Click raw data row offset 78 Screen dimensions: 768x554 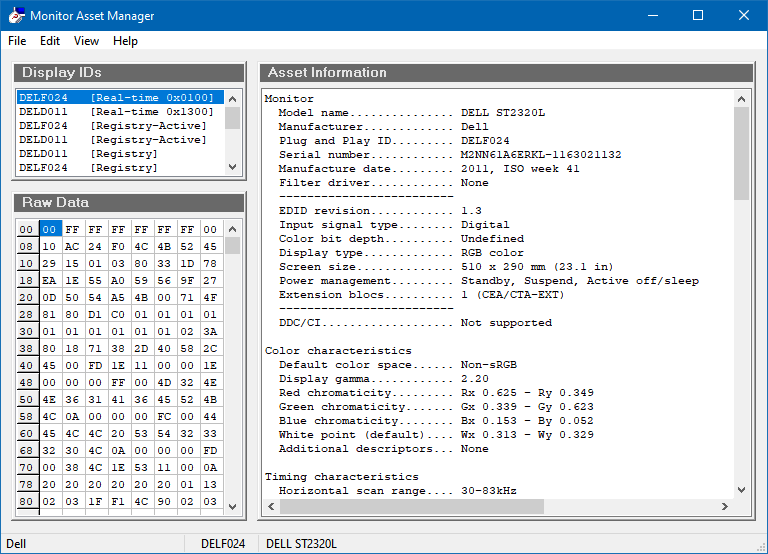pyautogui.click(x=26, y=484)
